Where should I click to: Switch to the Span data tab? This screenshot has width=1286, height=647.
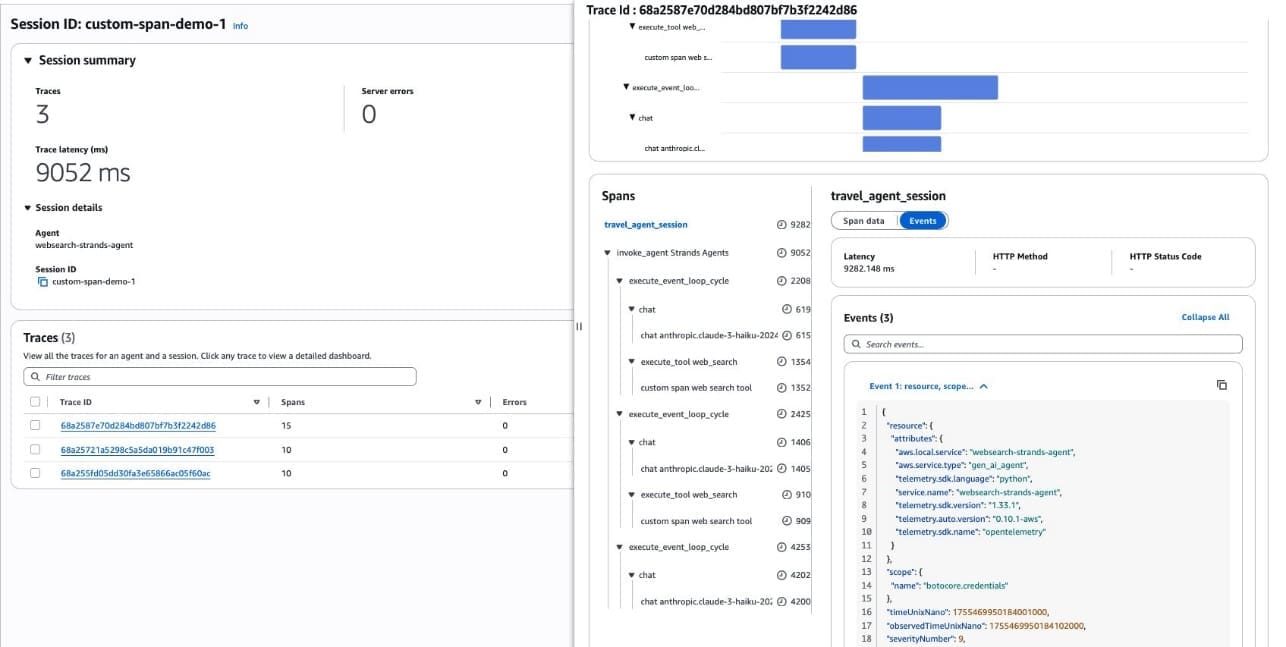pyautogui.click(x=863, y=221)
